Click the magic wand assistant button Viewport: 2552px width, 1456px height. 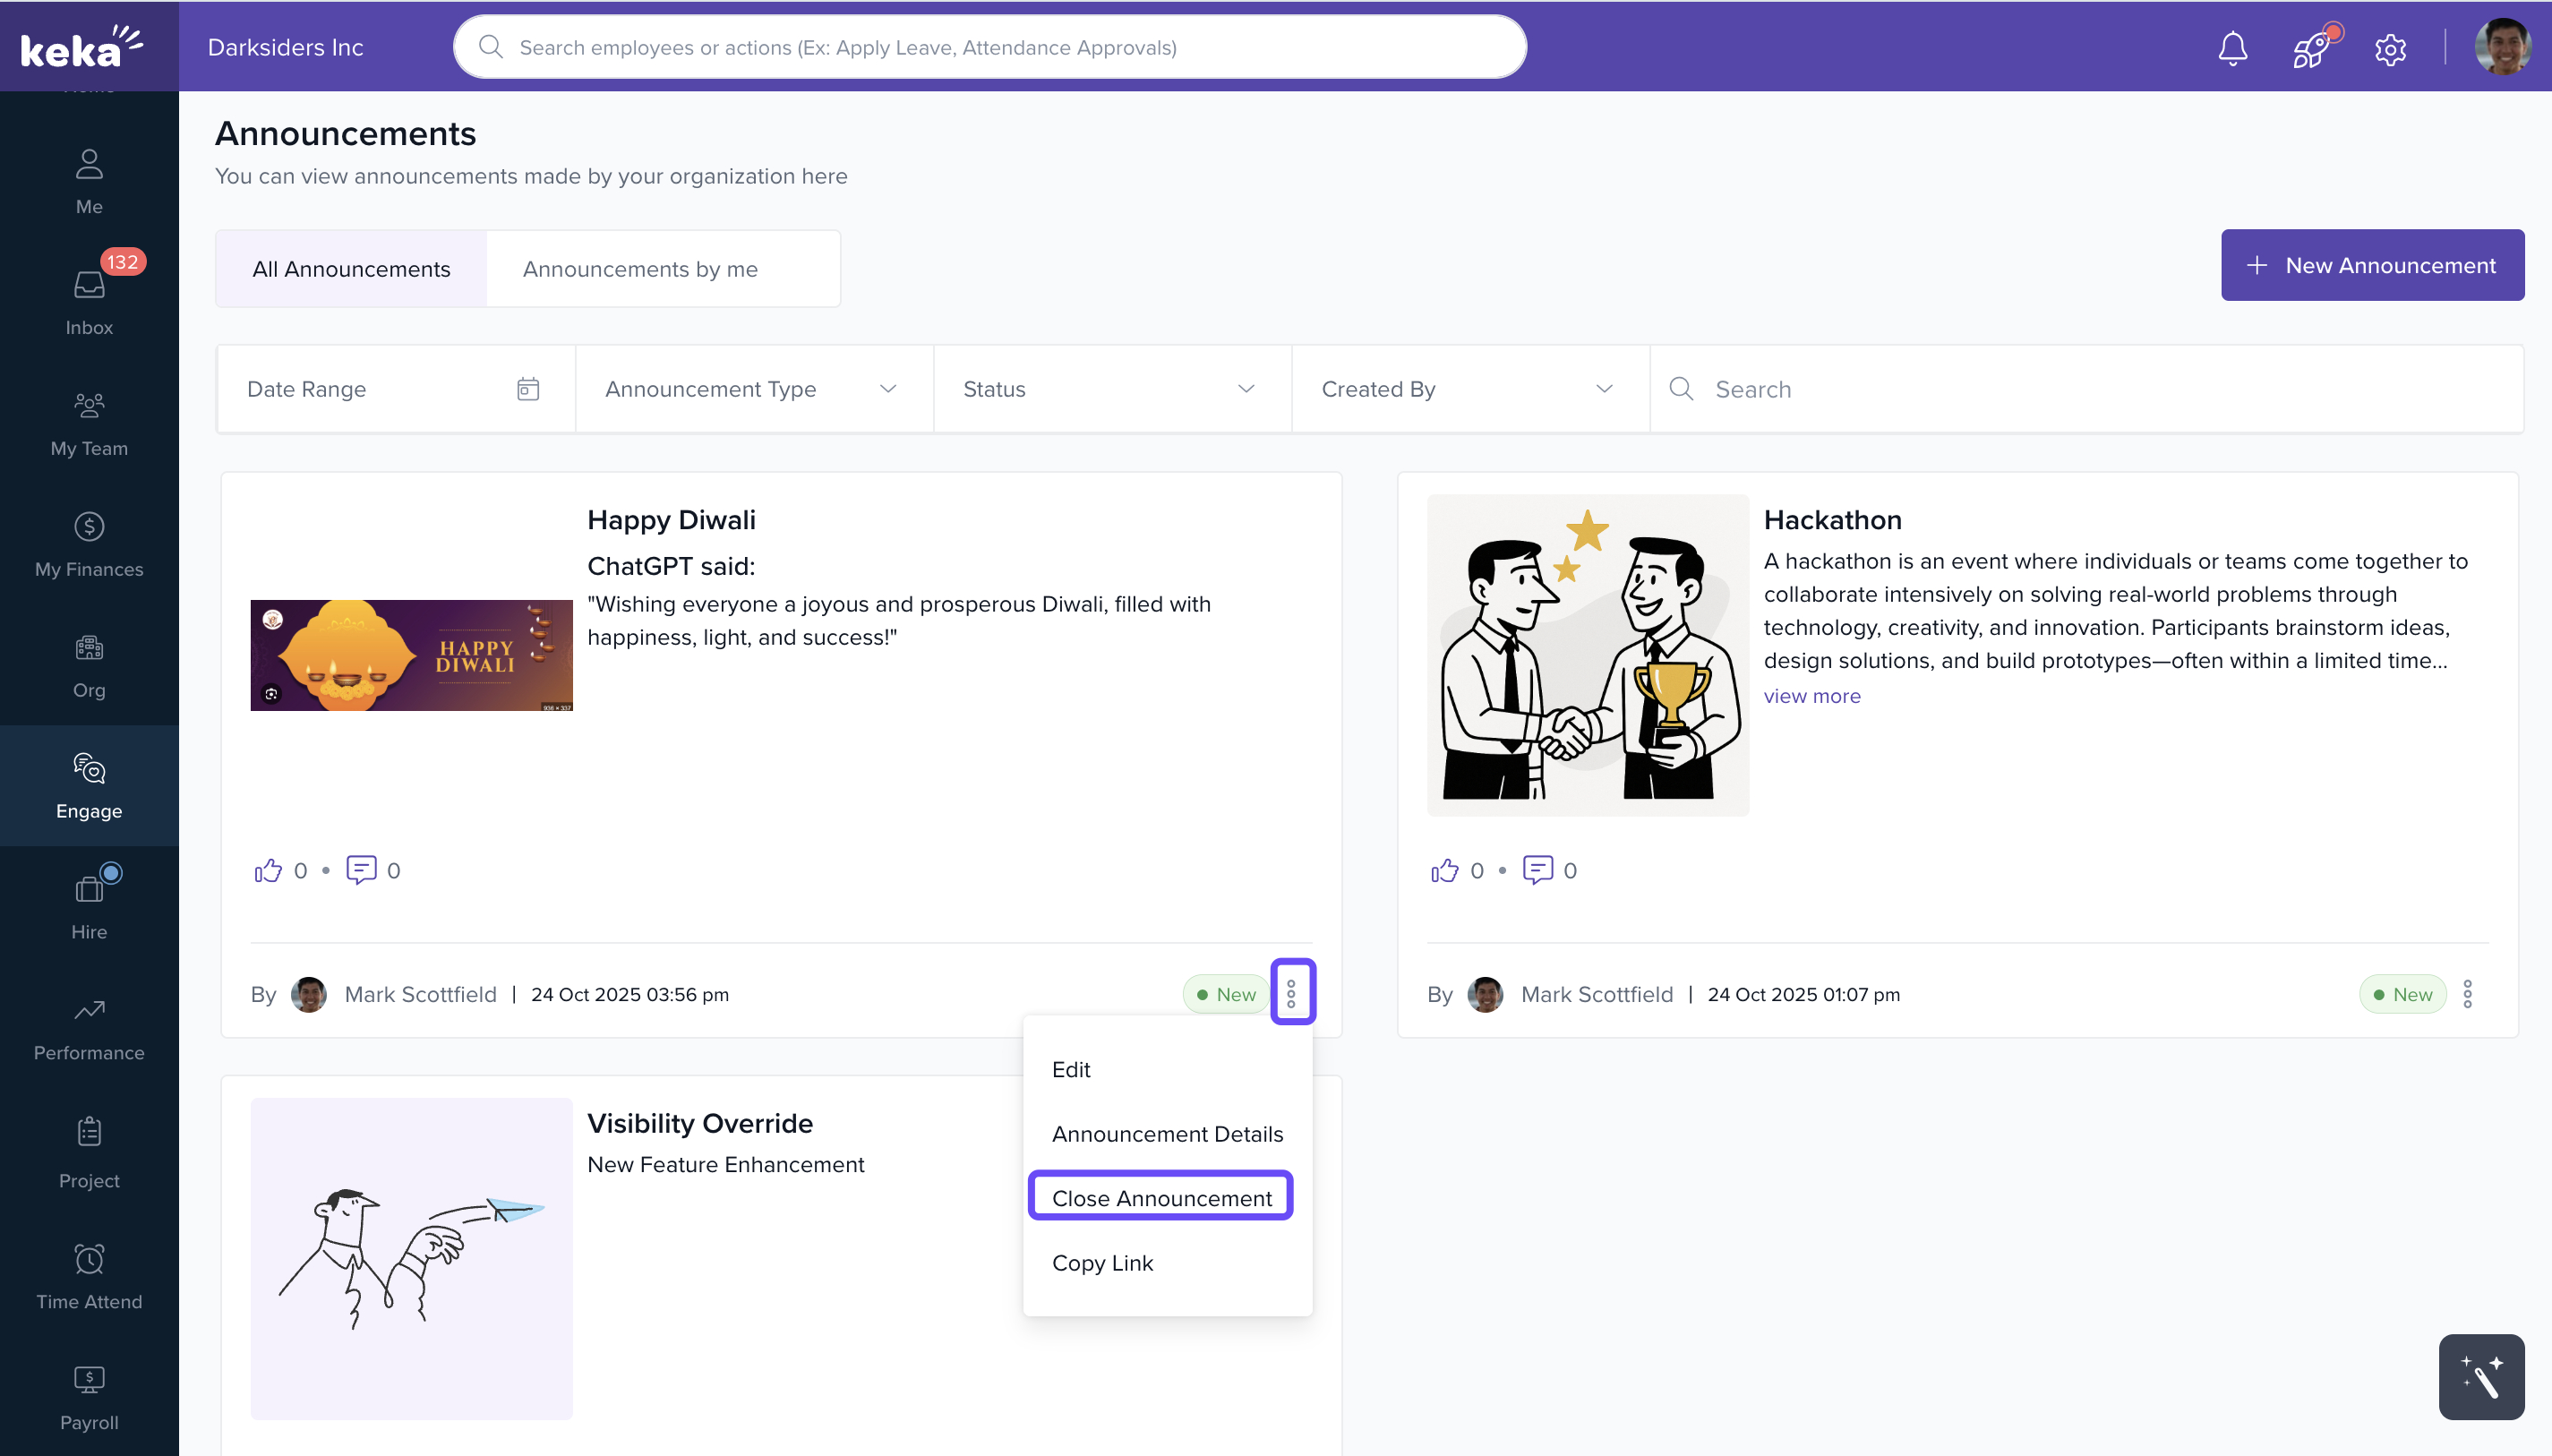tap(2480, 1376)
